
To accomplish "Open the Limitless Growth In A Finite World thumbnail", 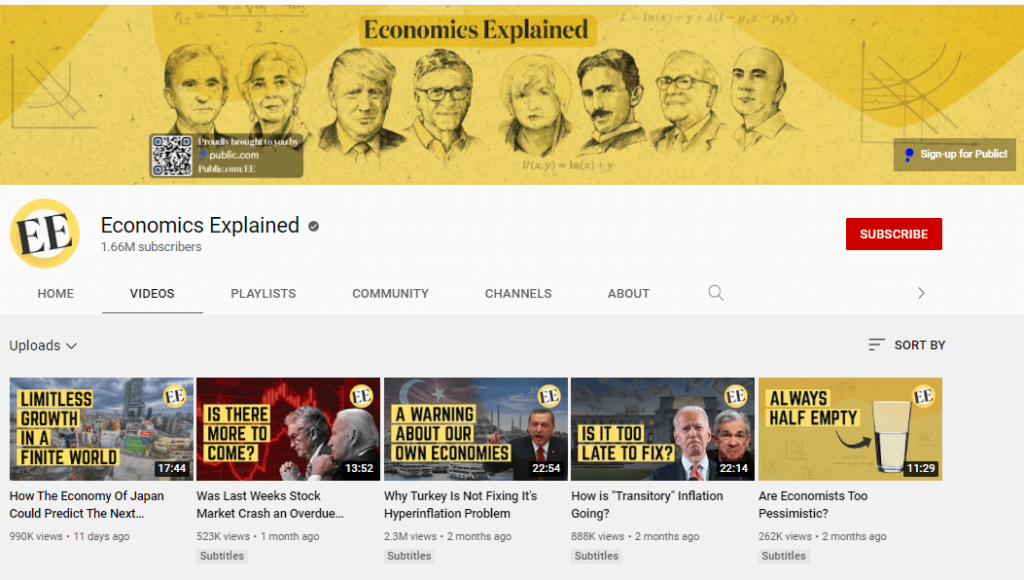I will point(101,429).
